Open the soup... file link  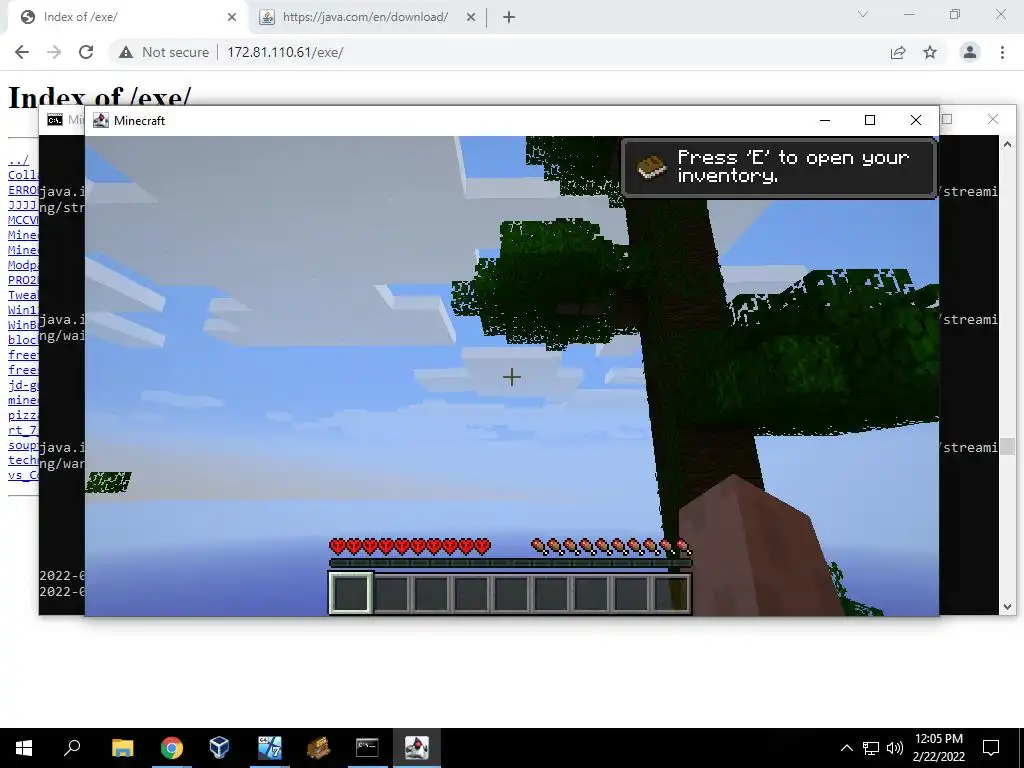tap(23, 445)
